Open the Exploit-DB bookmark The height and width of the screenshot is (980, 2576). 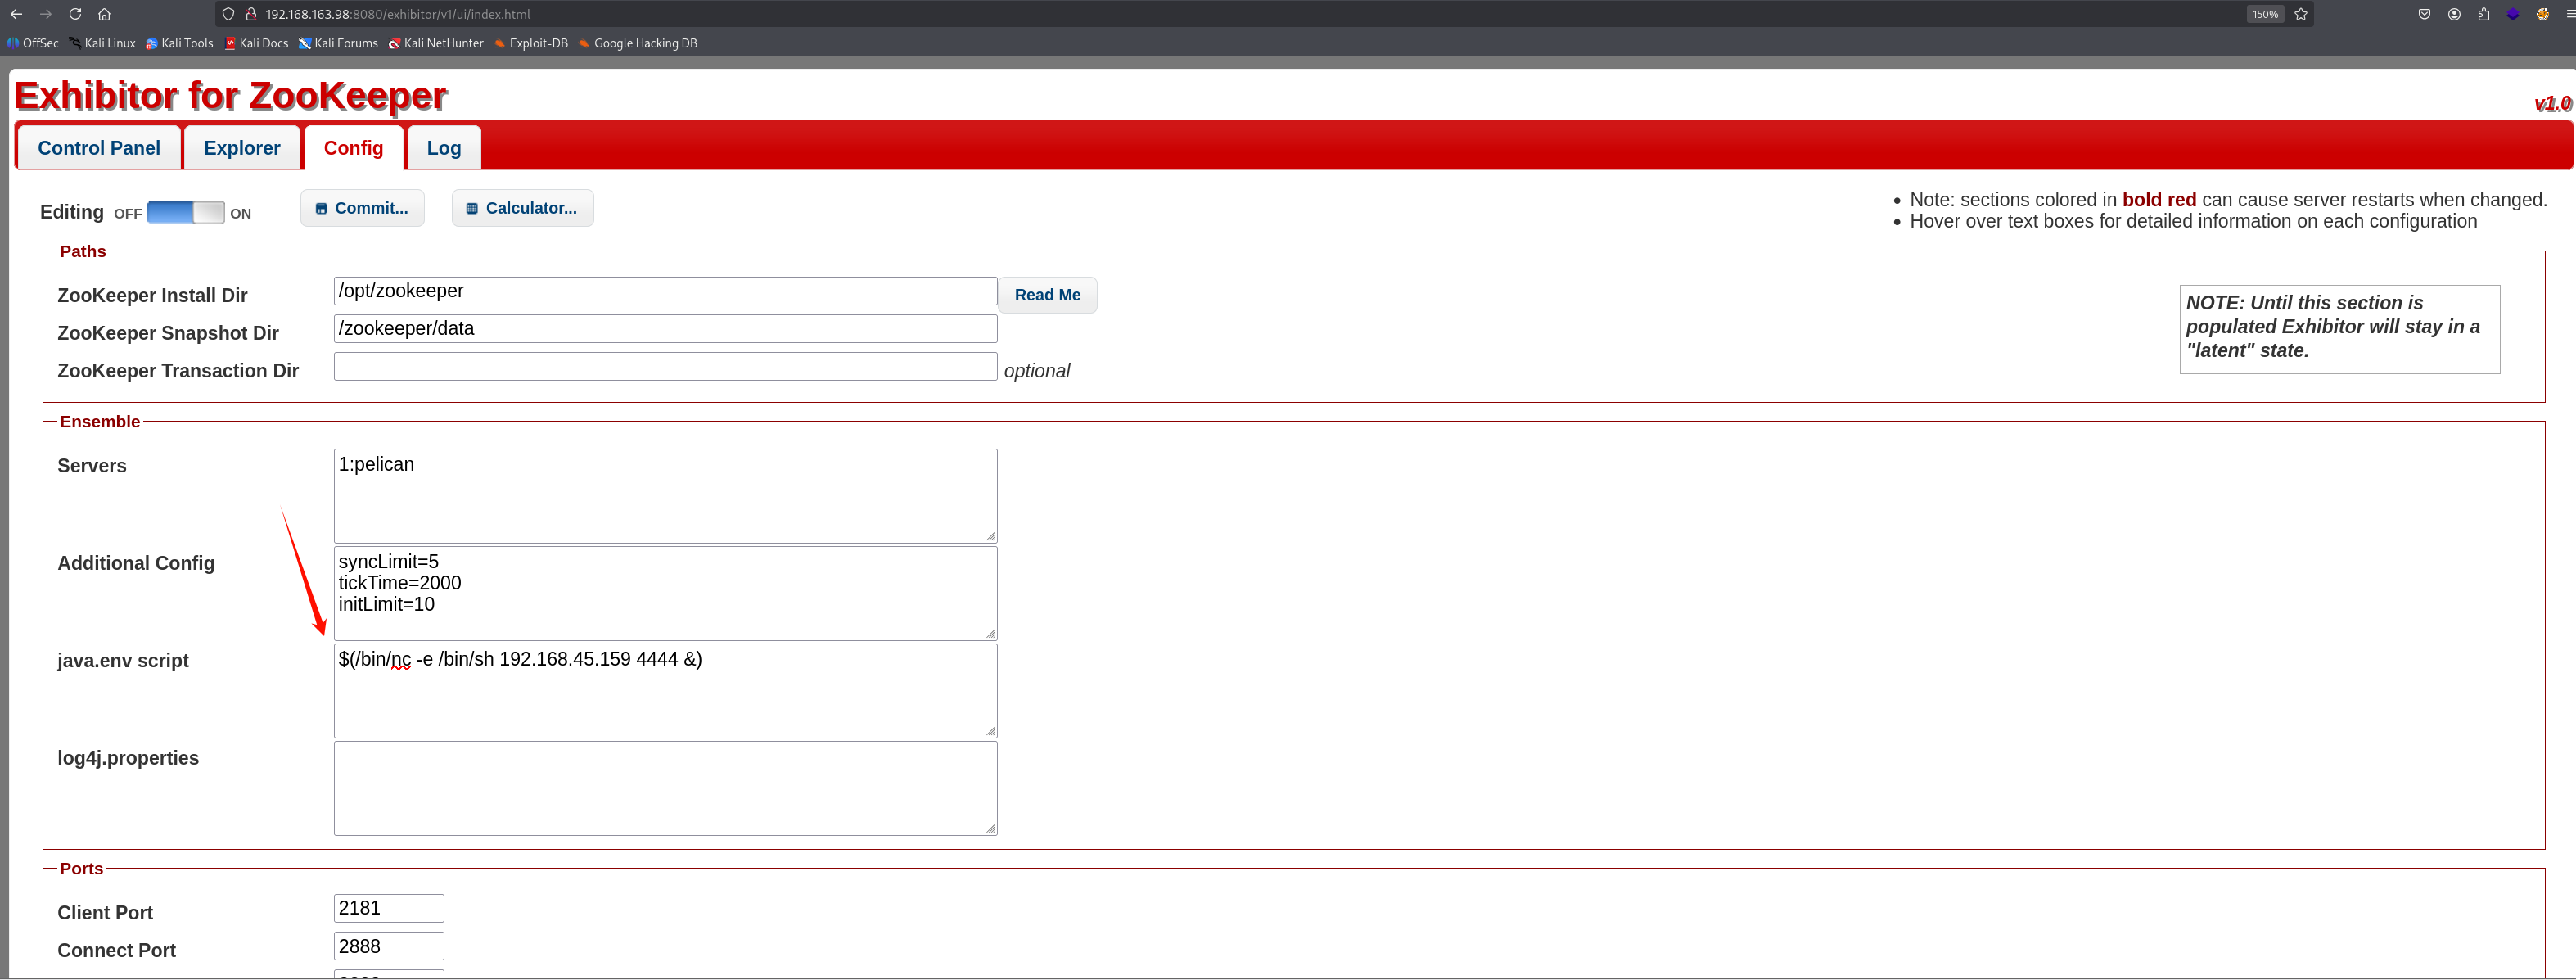[531, 43]
